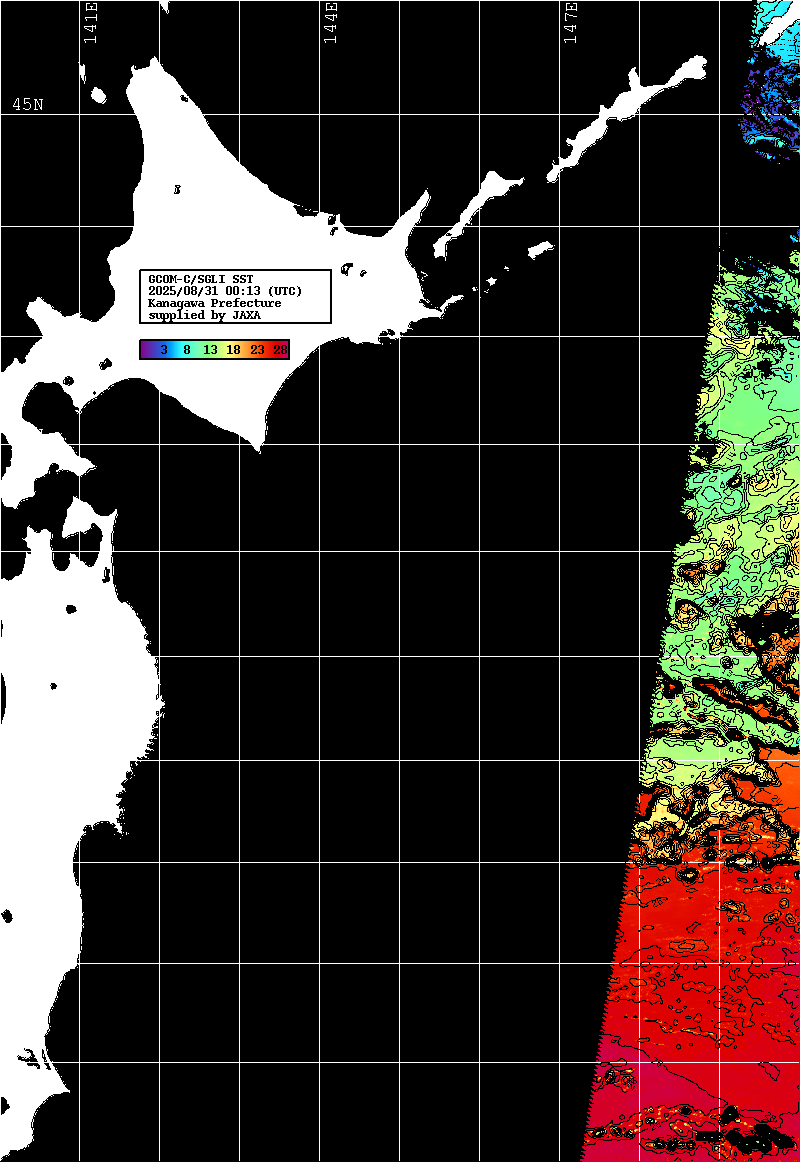Select the 2025/08/31 00:13 (UTC) timestamp

click(225, 291)
